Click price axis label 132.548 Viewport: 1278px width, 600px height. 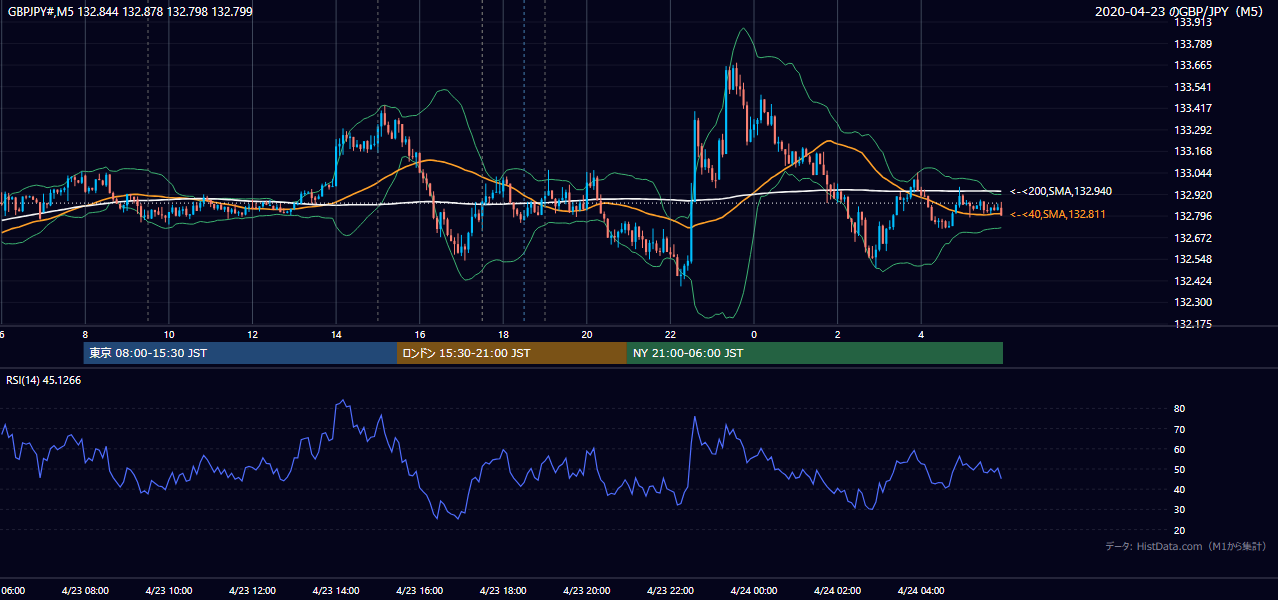tap(1193, 260)
